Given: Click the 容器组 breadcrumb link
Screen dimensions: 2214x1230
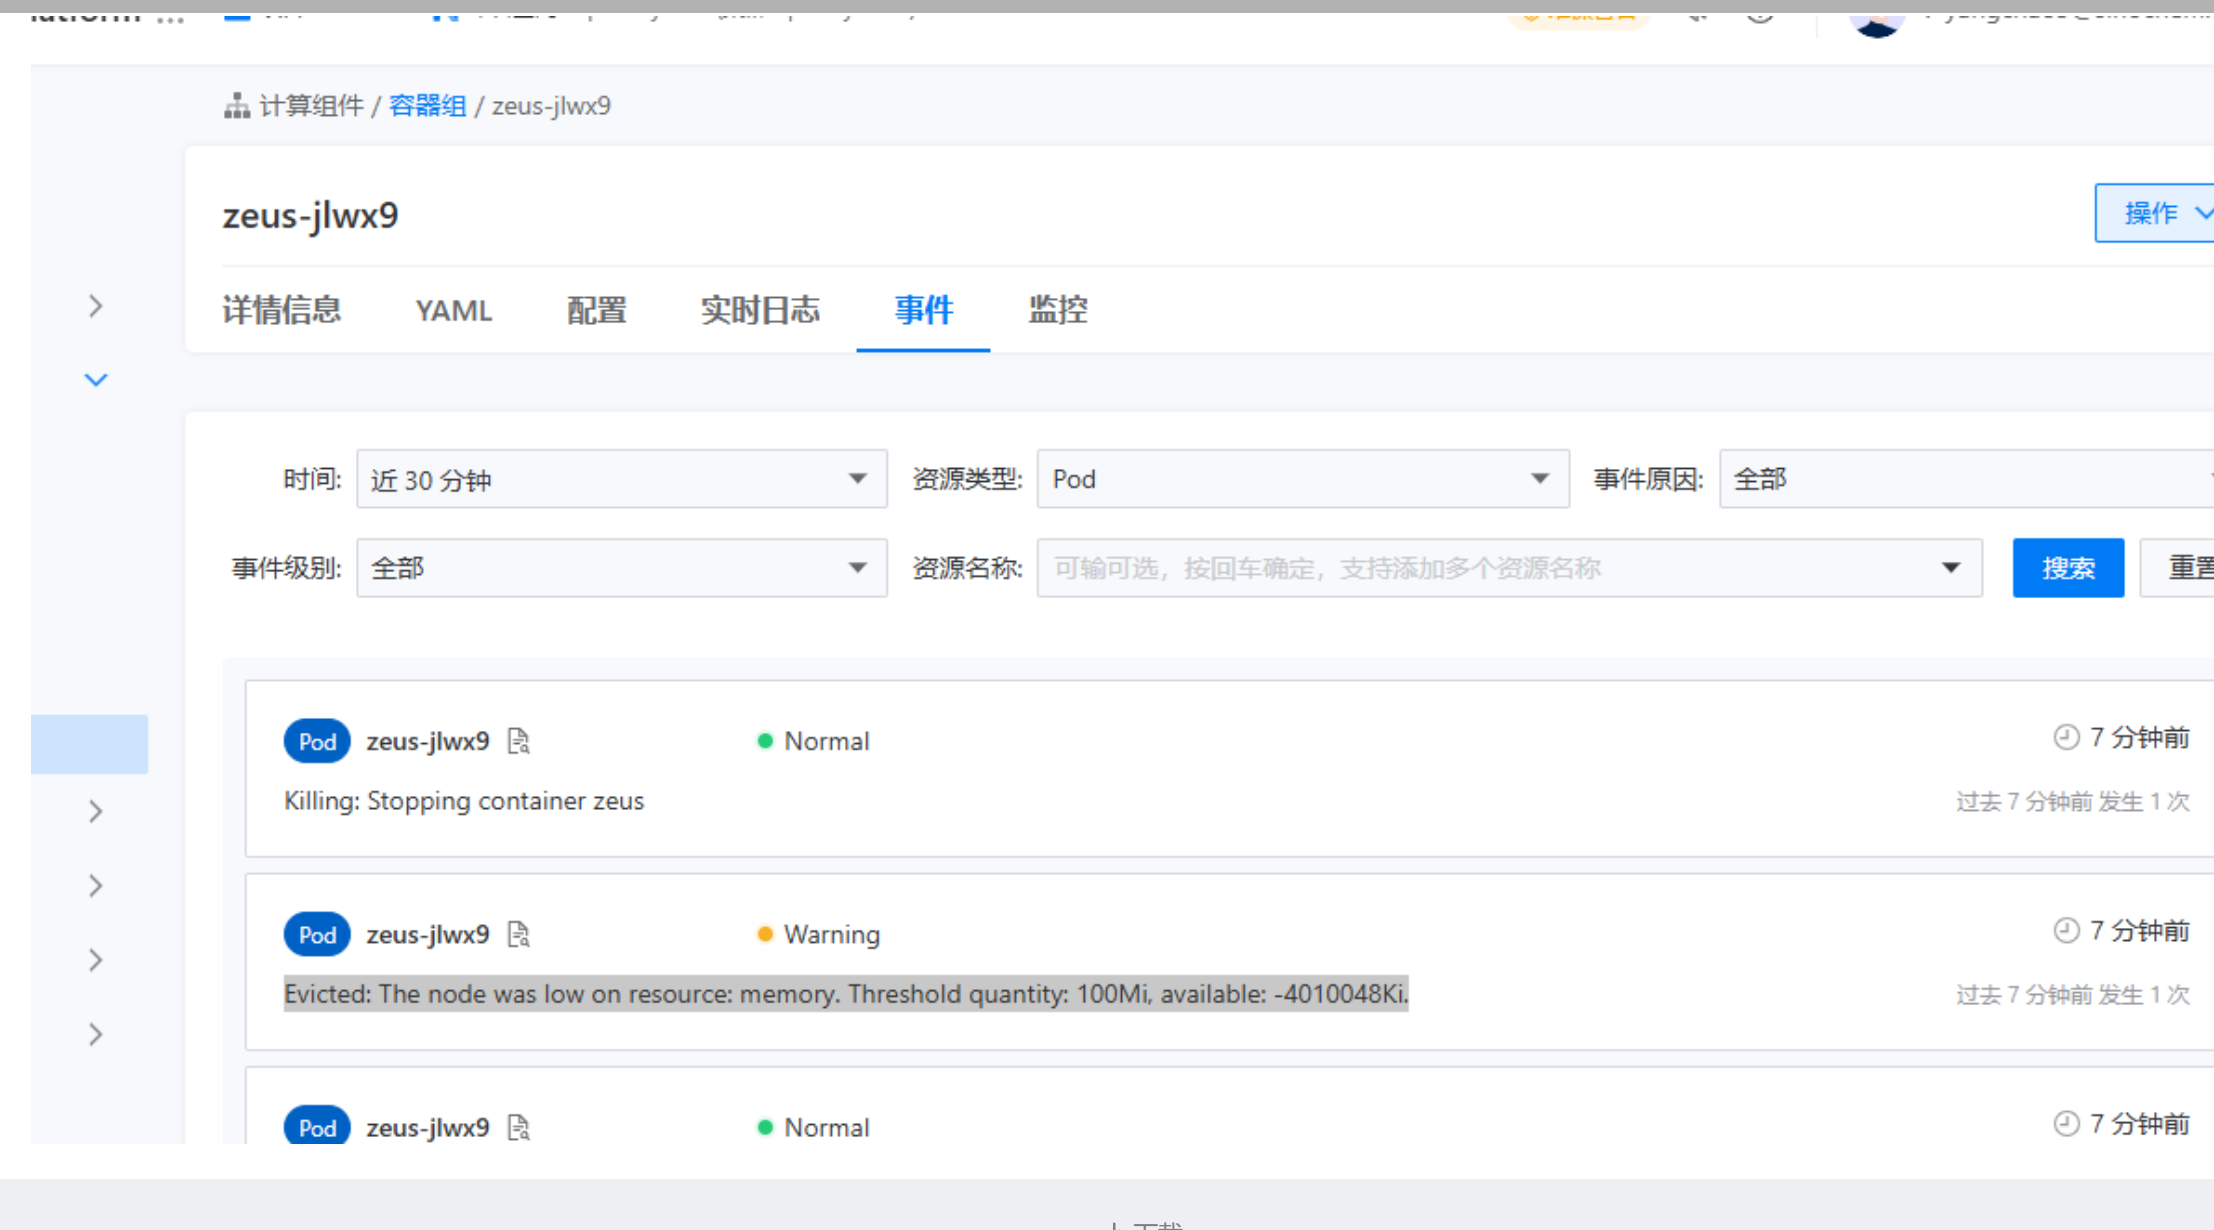Looking at the screenshot, I should [427, 105].
